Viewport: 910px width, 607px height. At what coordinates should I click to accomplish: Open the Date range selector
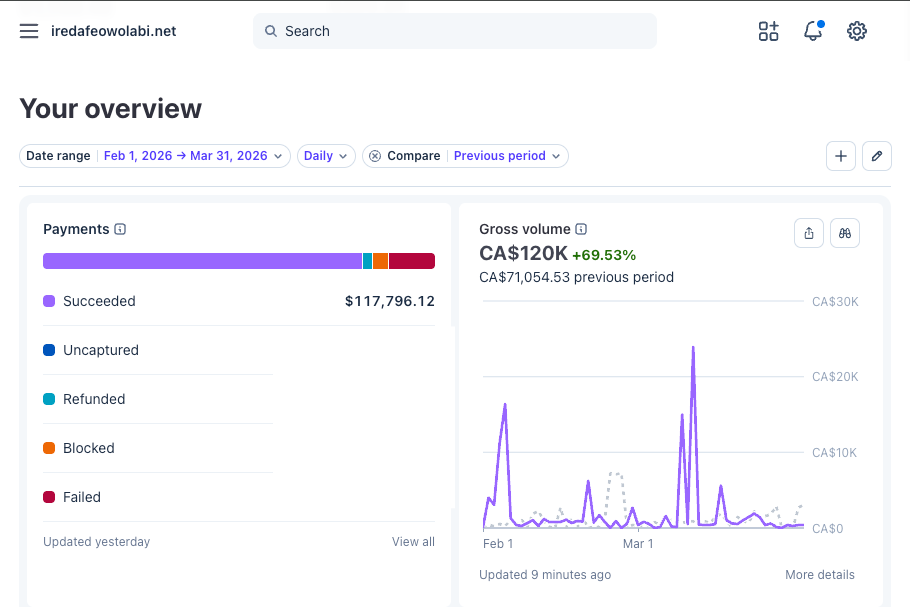193,156
